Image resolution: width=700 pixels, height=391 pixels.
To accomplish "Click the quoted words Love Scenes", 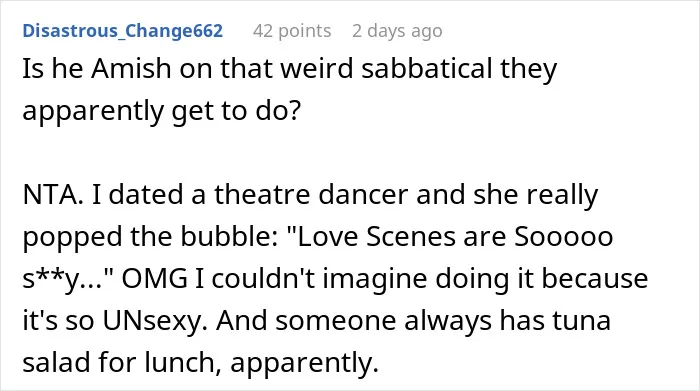I will pos(373,237).
